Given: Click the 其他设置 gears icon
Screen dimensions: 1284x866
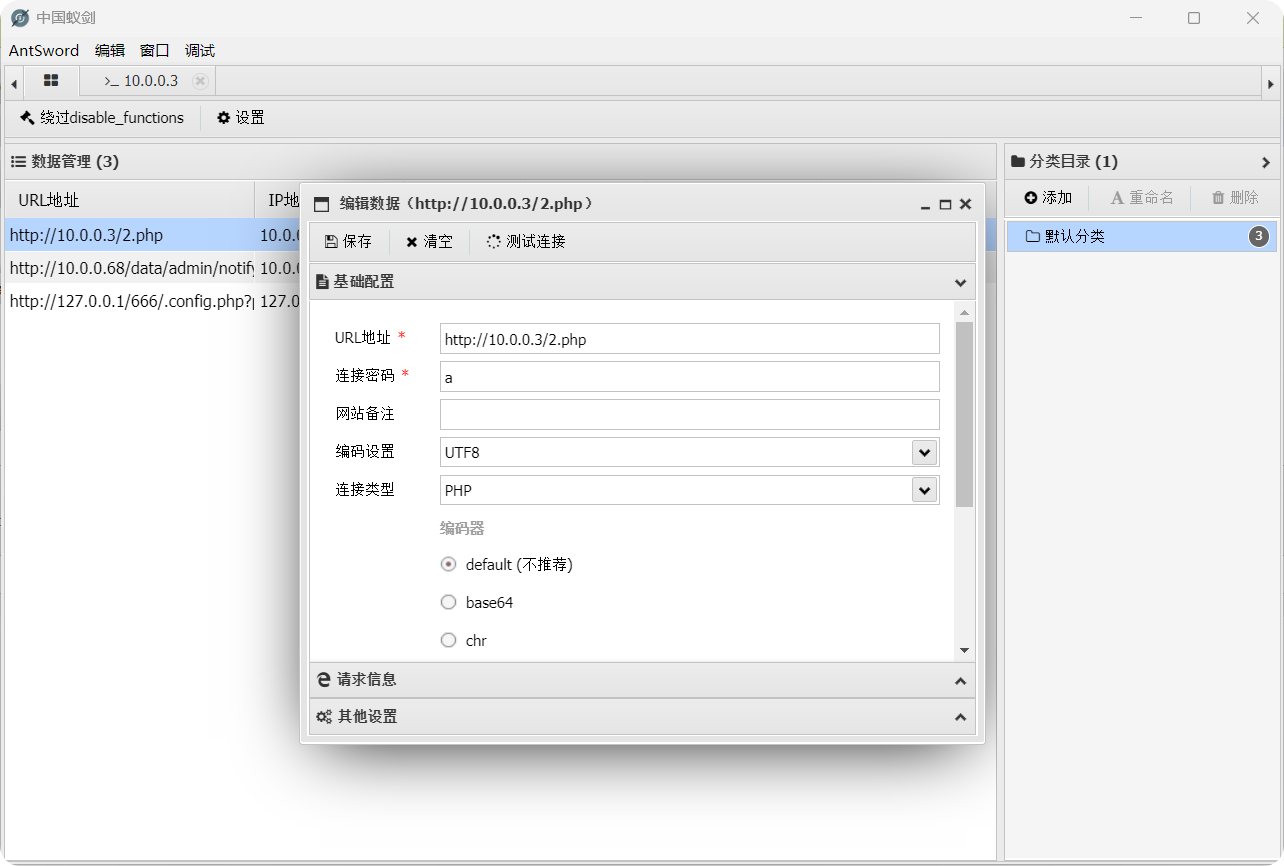Looking at the screenshot, I should click(x=324, y=717).
